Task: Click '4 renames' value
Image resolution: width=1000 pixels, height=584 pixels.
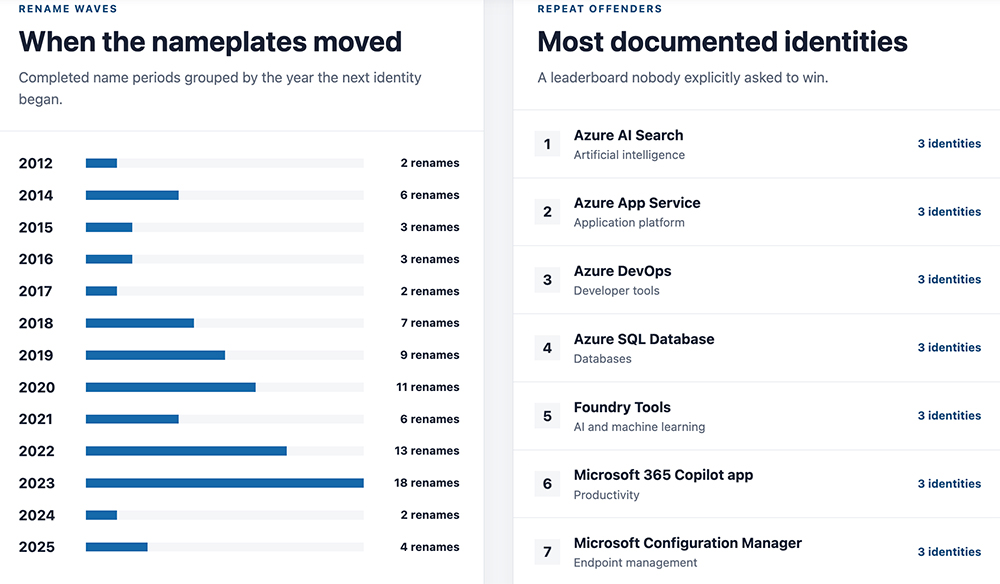Action: 430,547
